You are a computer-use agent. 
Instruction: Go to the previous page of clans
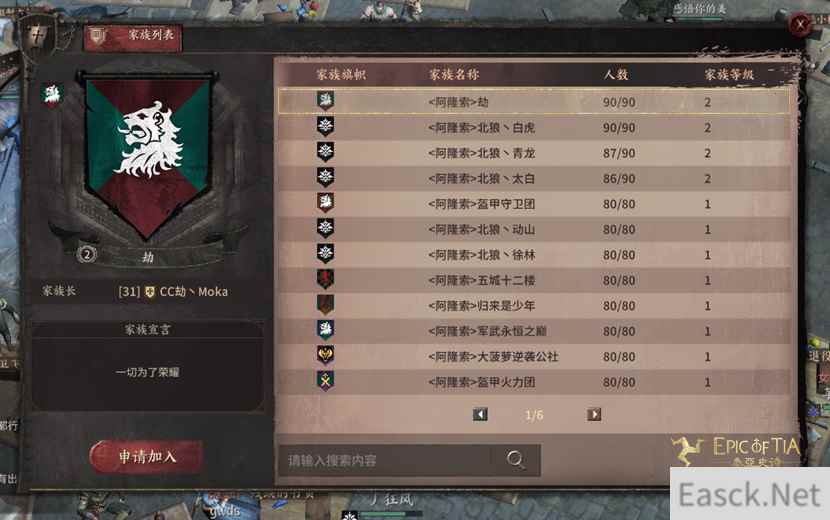coord(480,415)
